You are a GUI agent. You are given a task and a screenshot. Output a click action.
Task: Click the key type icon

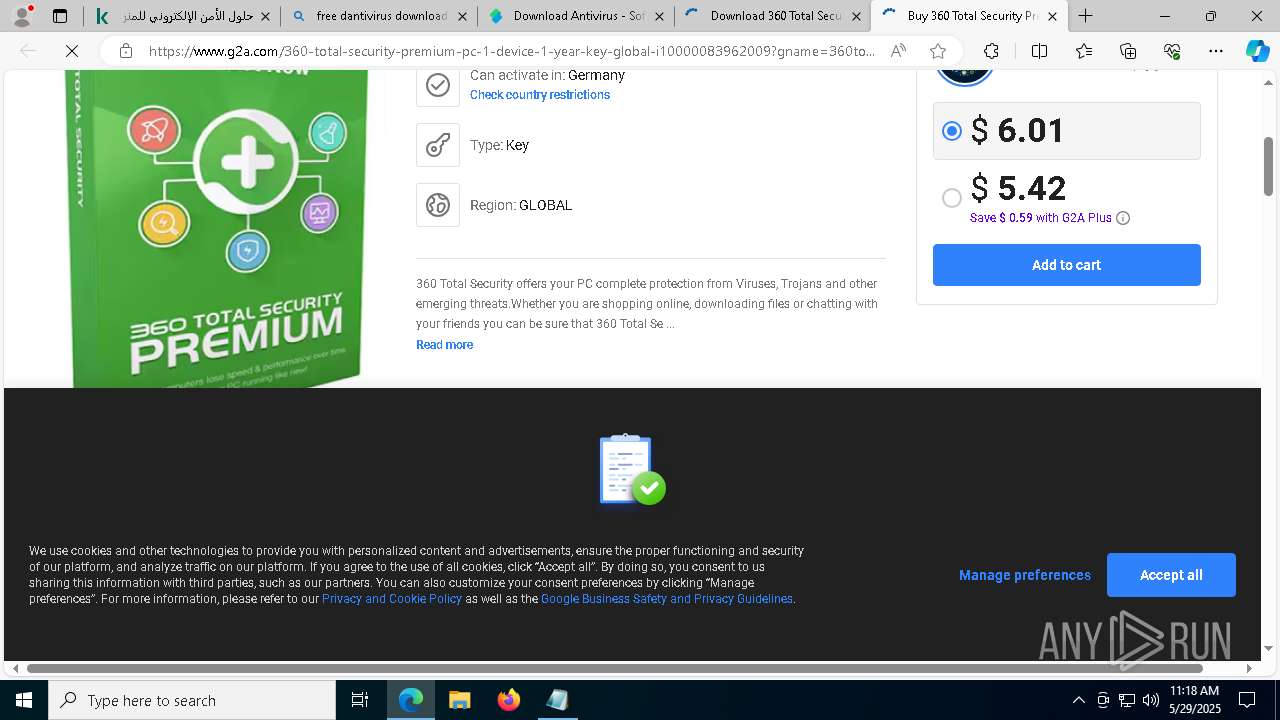[x=438, y=145]
